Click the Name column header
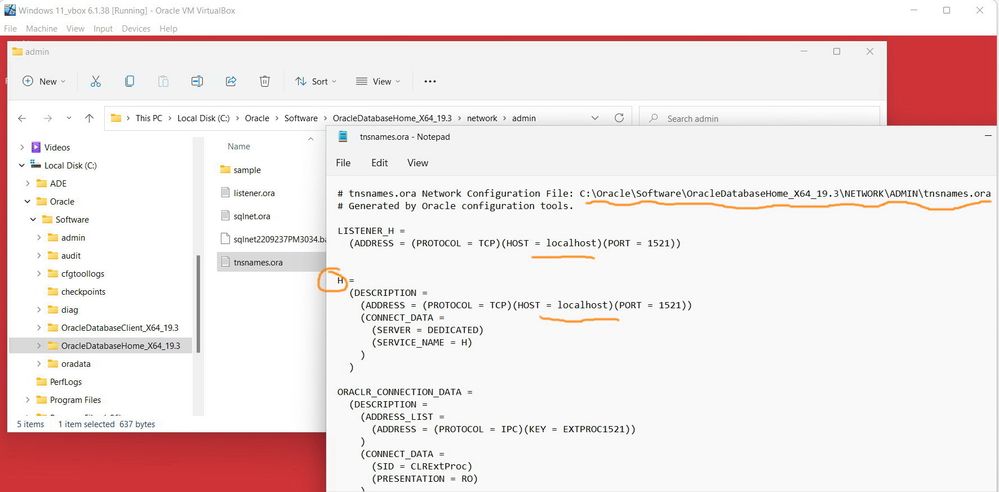 tap(239, 147)
